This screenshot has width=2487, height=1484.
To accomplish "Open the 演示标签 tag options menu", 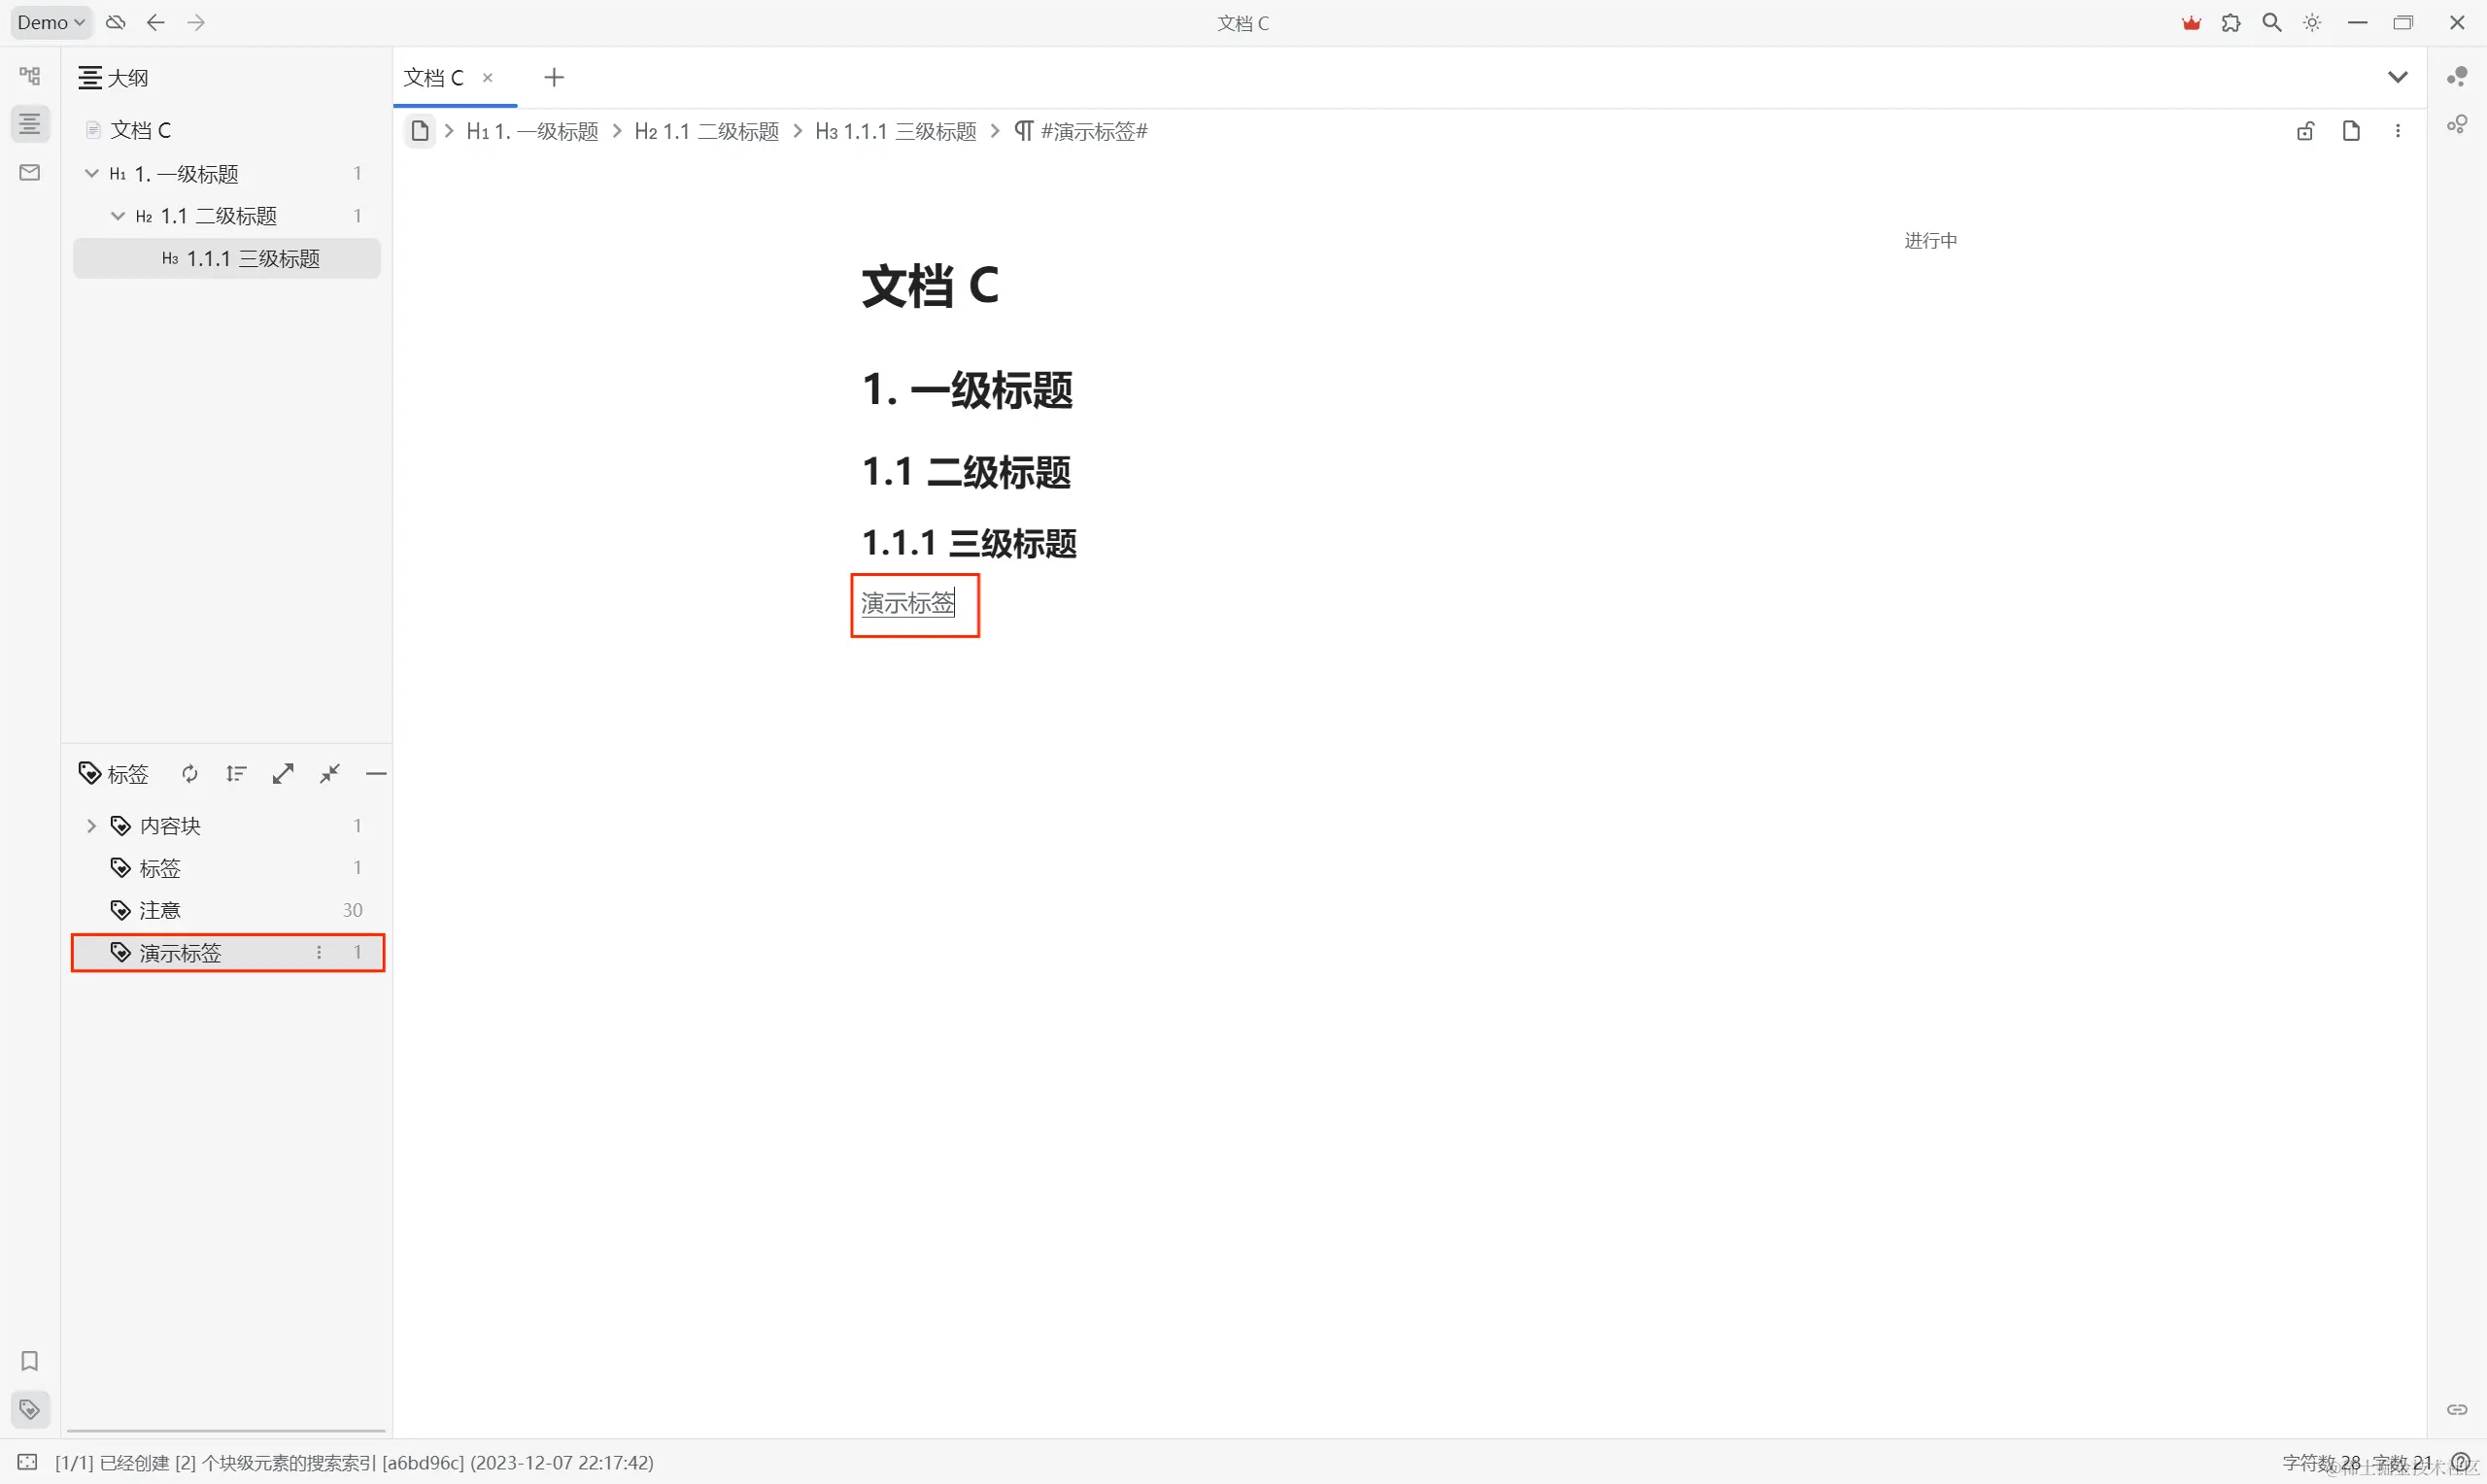I will coord(319,952).
